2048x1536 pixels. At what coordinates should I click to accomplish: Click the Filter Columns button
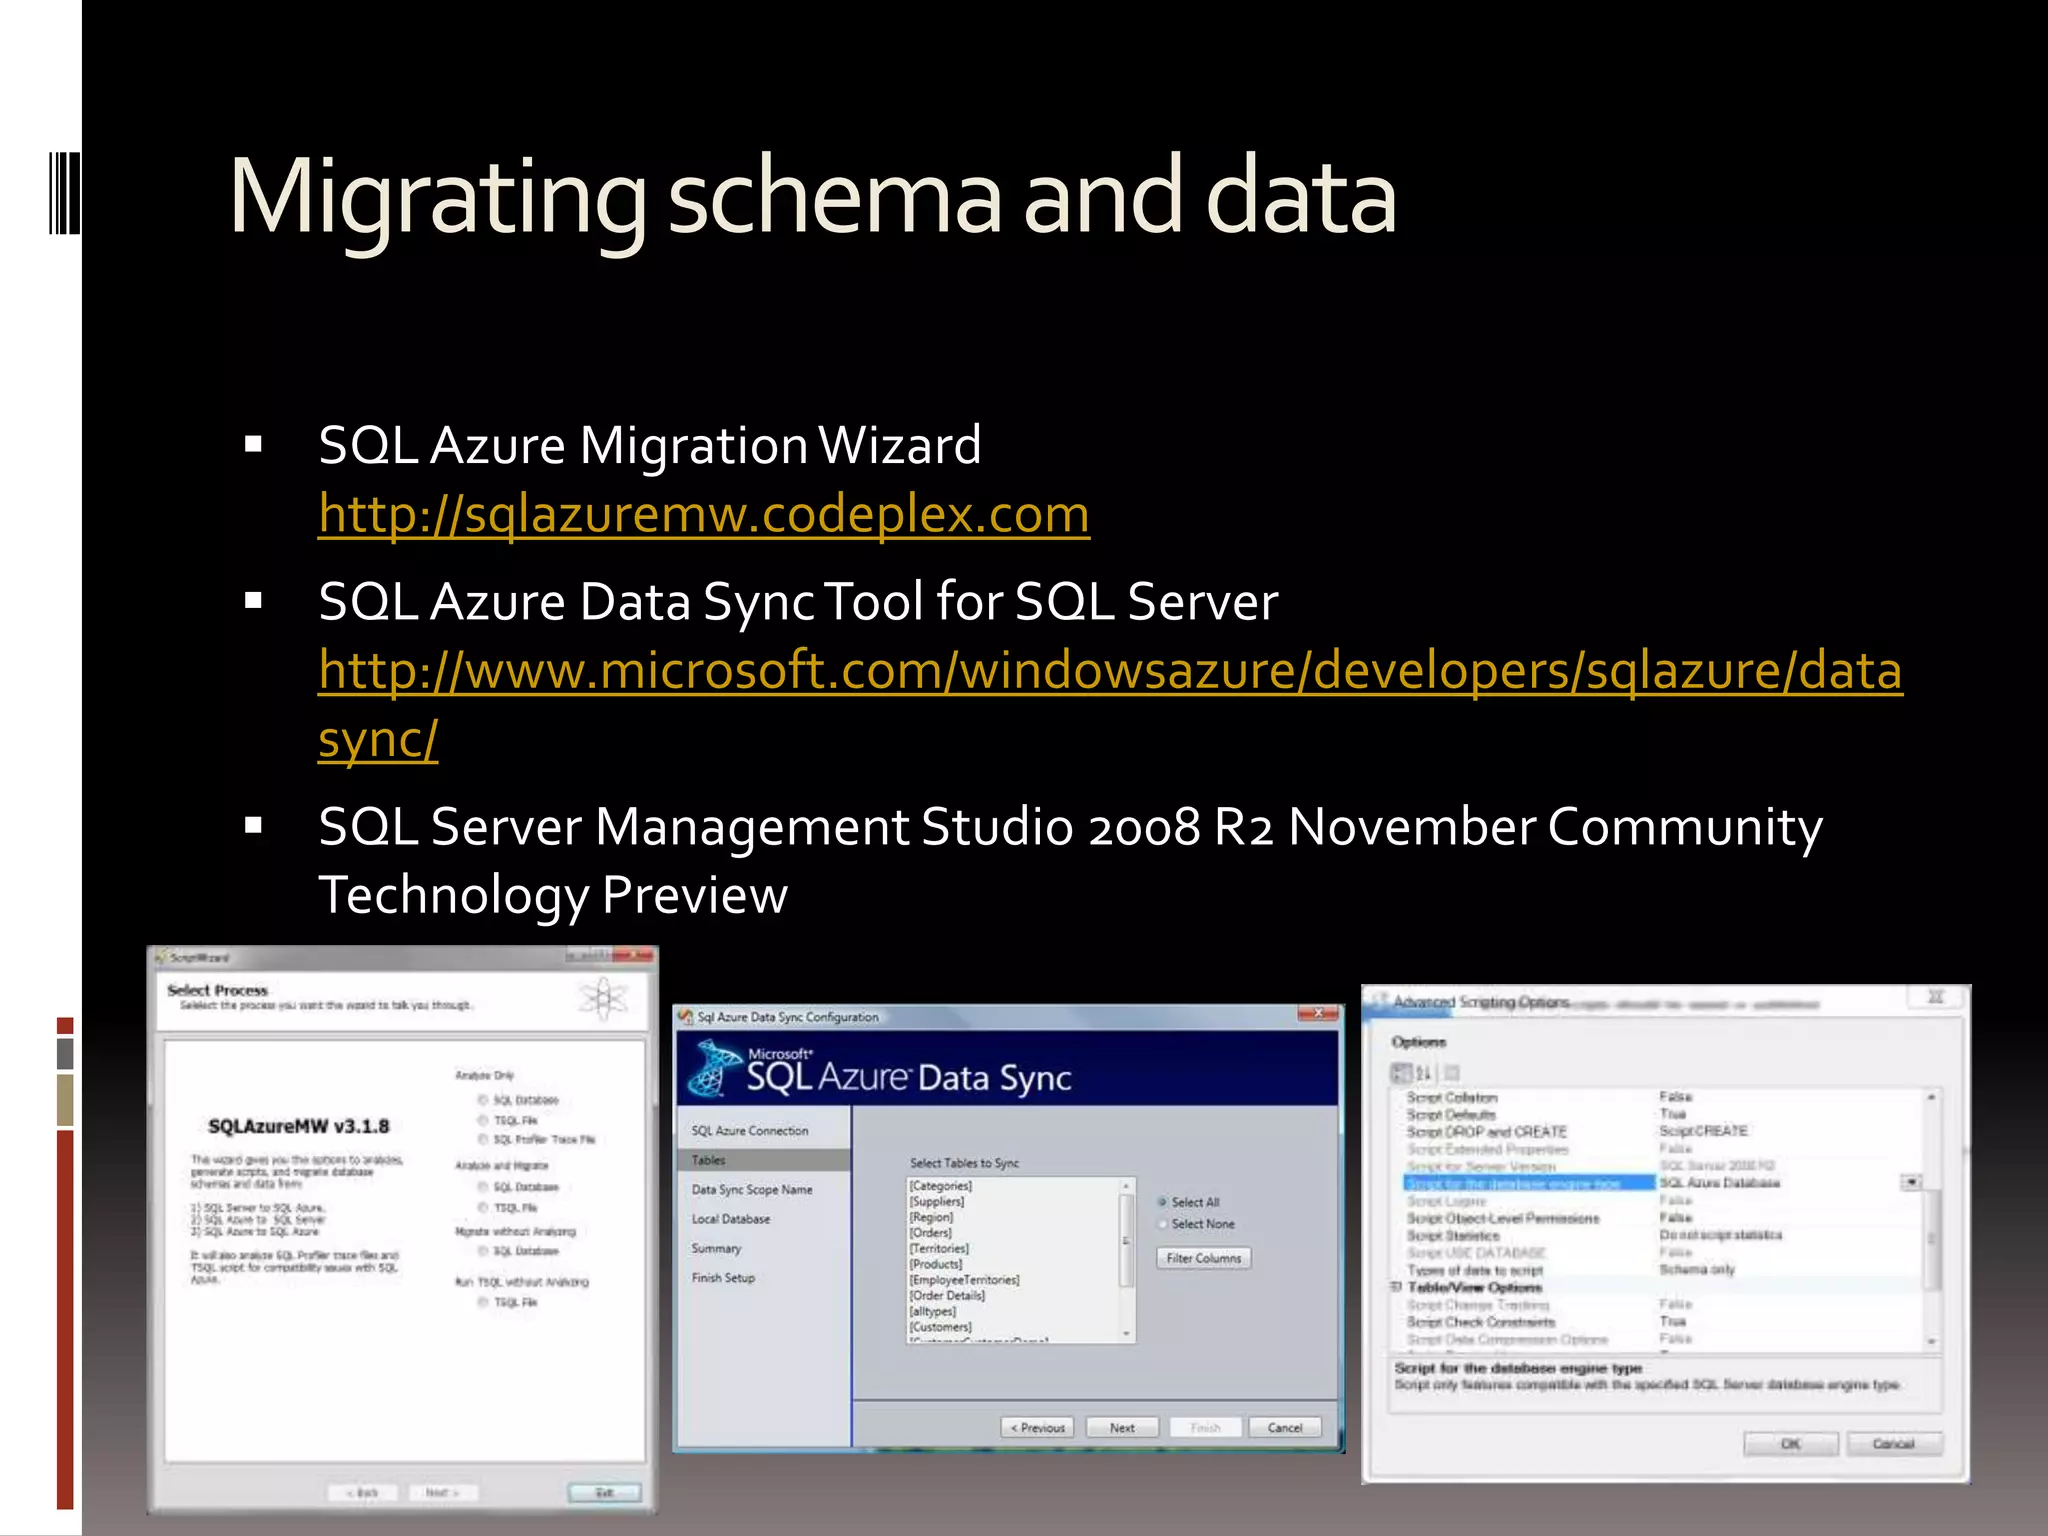[x=1204, y=1258]
